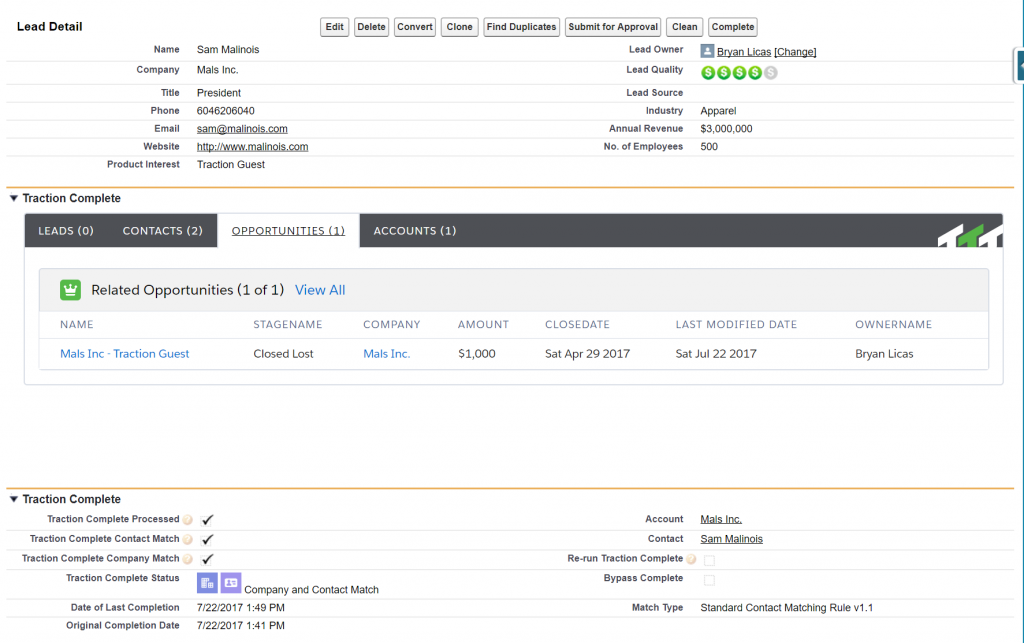Click the Clean button
Image resolution: width=1024 pixels, height=643 pixels.
point(684,27)
